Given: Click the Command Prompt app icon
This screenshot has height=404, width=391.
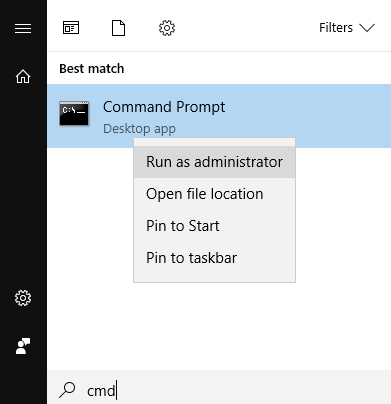Looking at the screenshot, I should pos(74,113).
